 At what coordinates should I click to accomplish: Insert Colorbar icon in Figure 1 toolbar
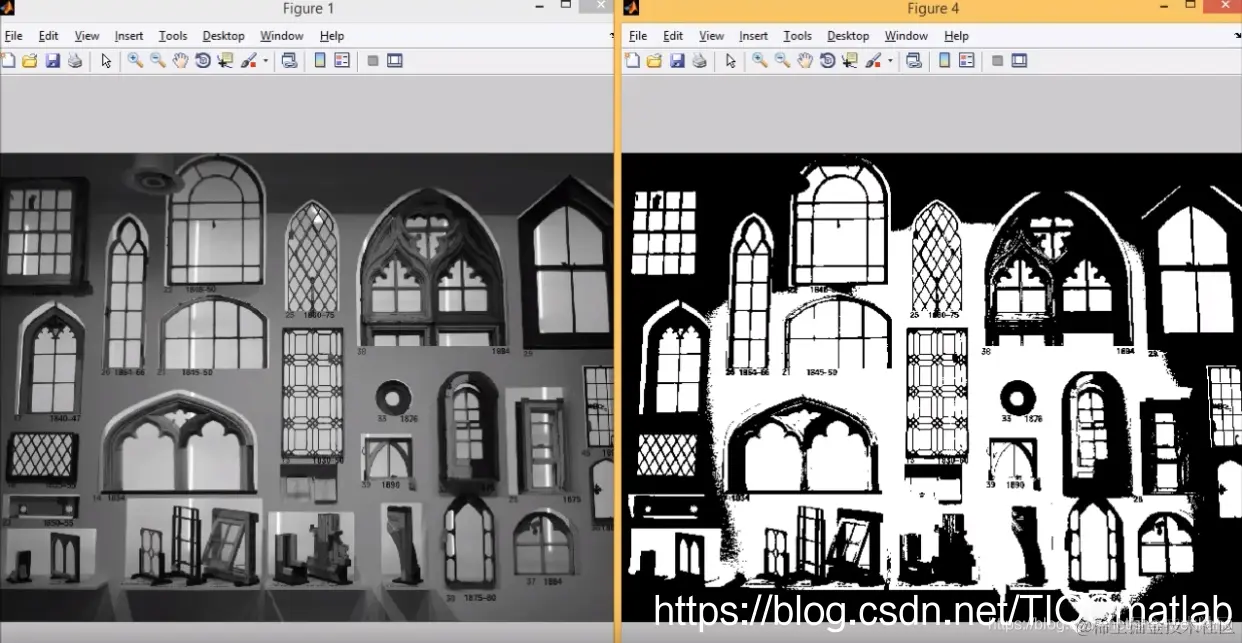click(x=320, y=61)
